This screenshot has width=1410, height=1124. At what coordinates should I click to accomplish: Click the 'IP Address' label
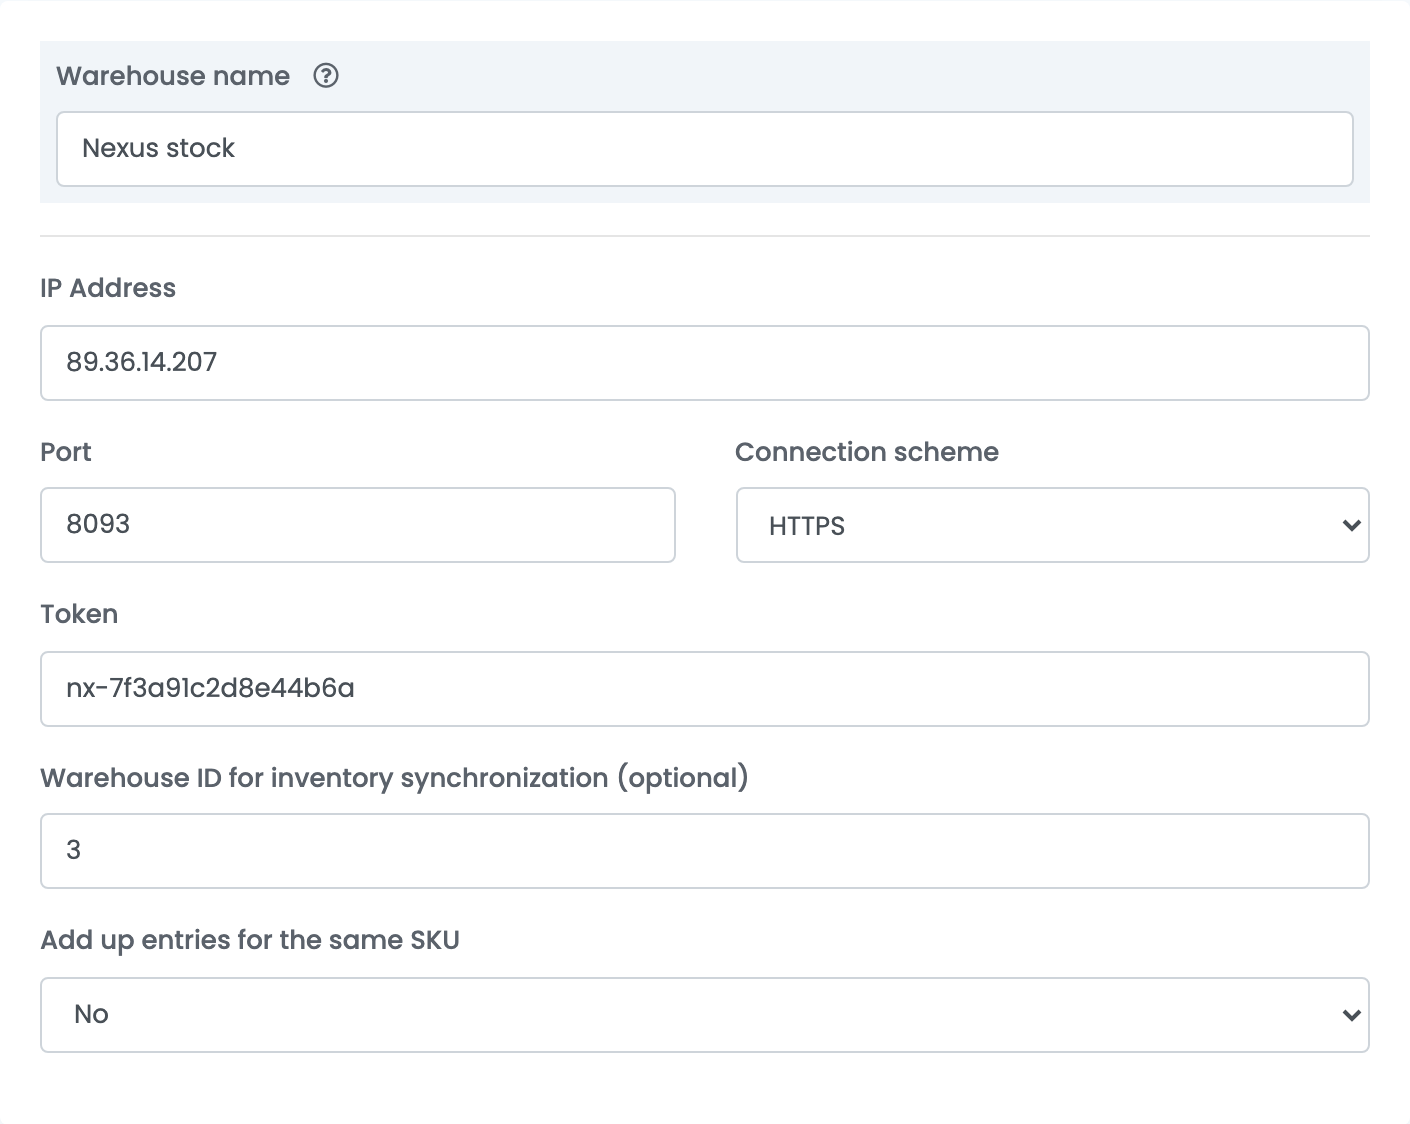(108, 288)
